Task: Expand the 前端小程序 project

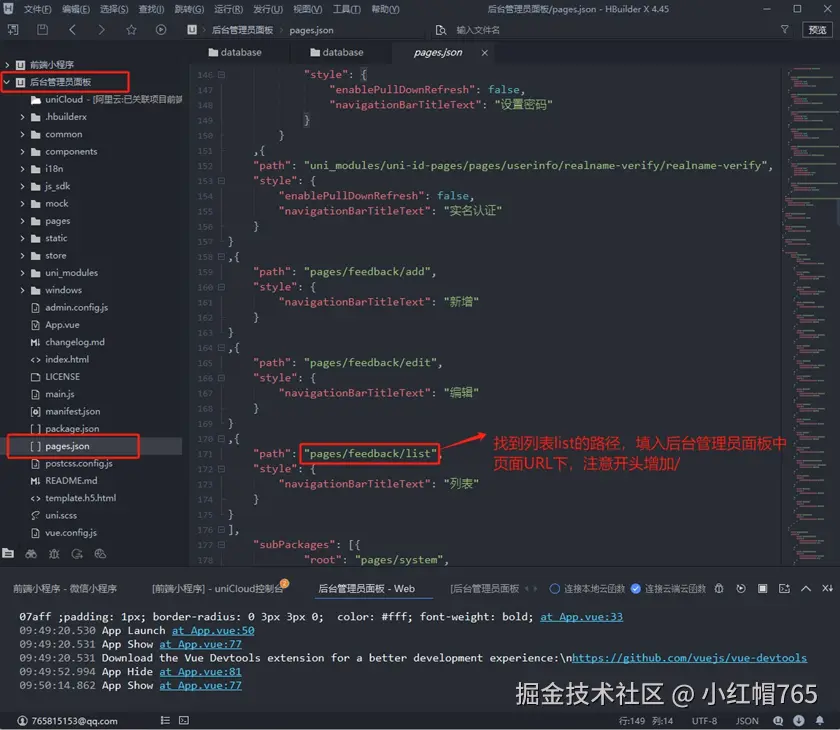Action: pos(7,65)
